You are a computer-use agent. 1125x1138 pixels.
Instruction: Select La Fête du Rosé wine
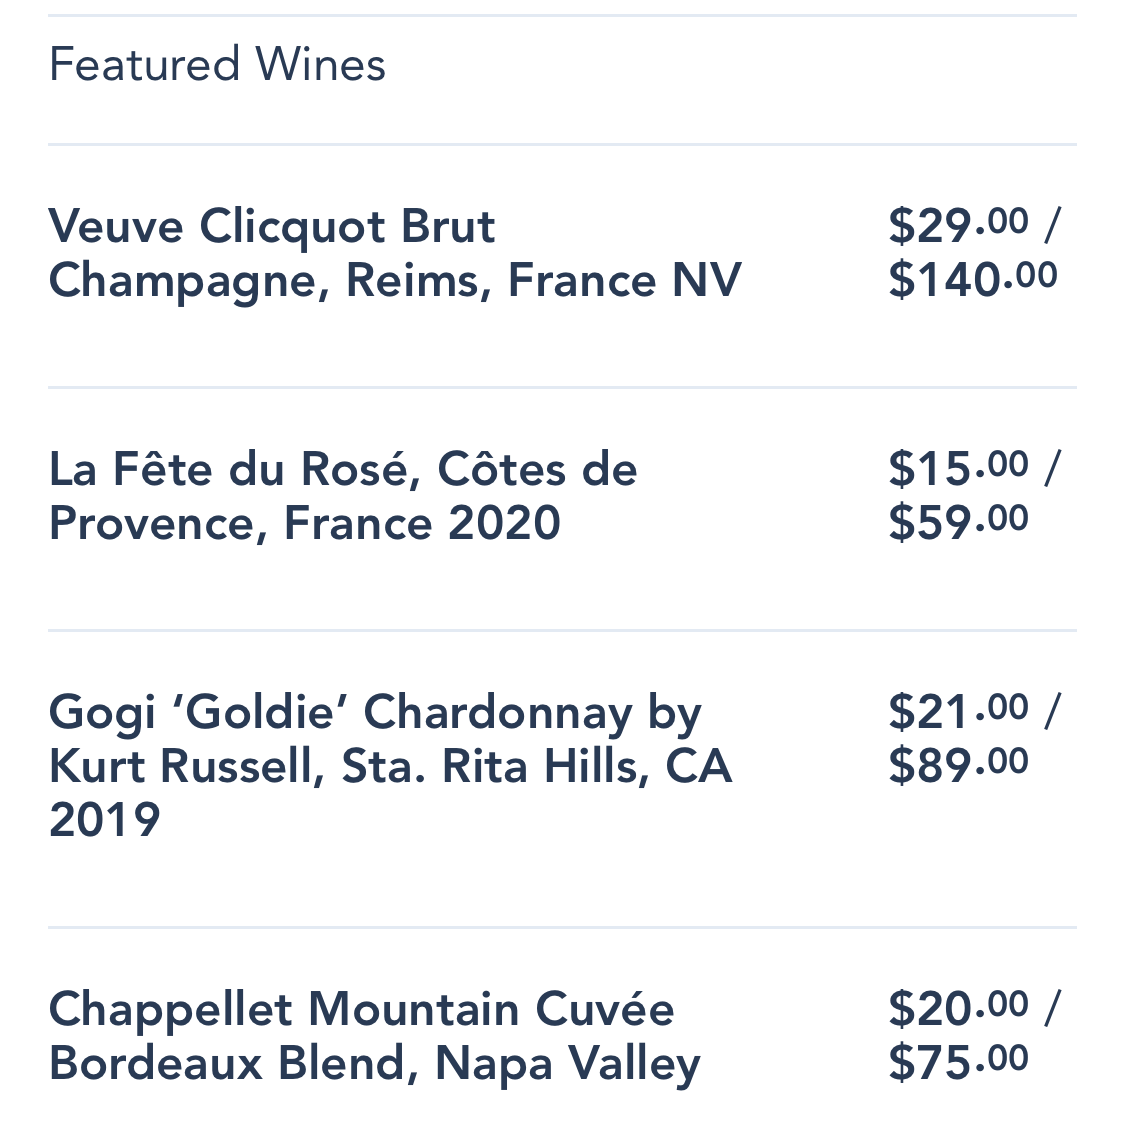343,496
